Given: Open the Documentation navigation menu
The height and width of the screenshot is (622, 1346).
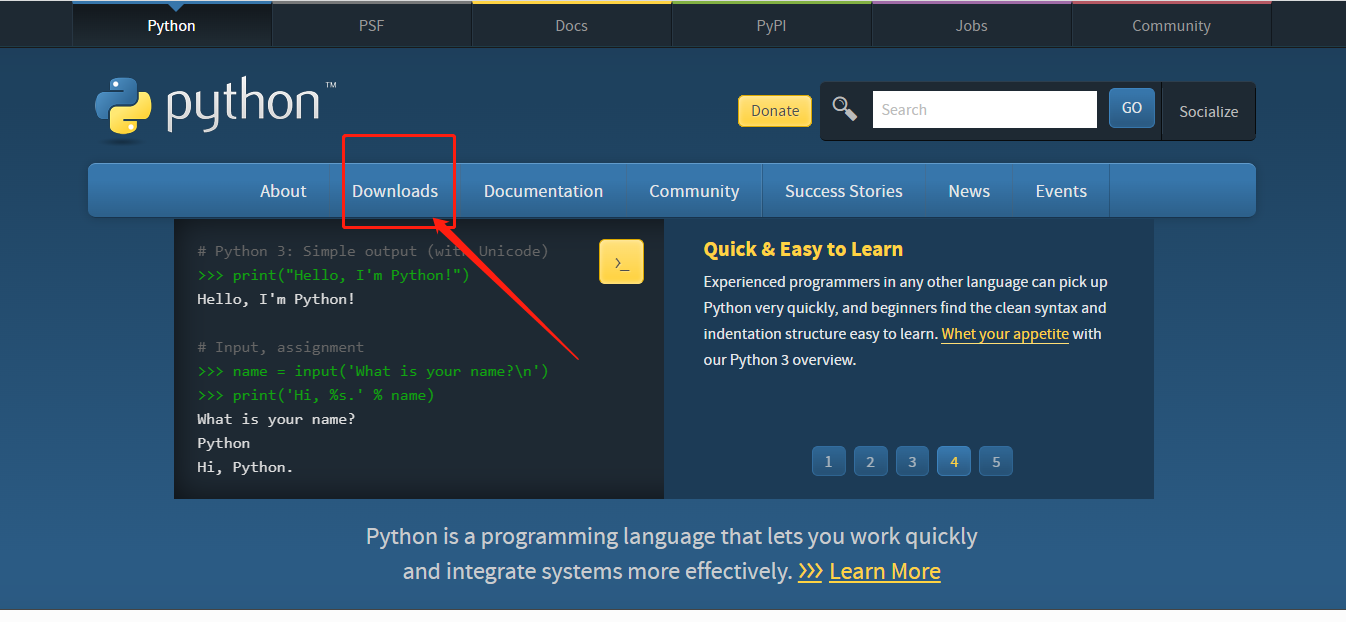Looking at the screenshot, I should tap(544, 191).
